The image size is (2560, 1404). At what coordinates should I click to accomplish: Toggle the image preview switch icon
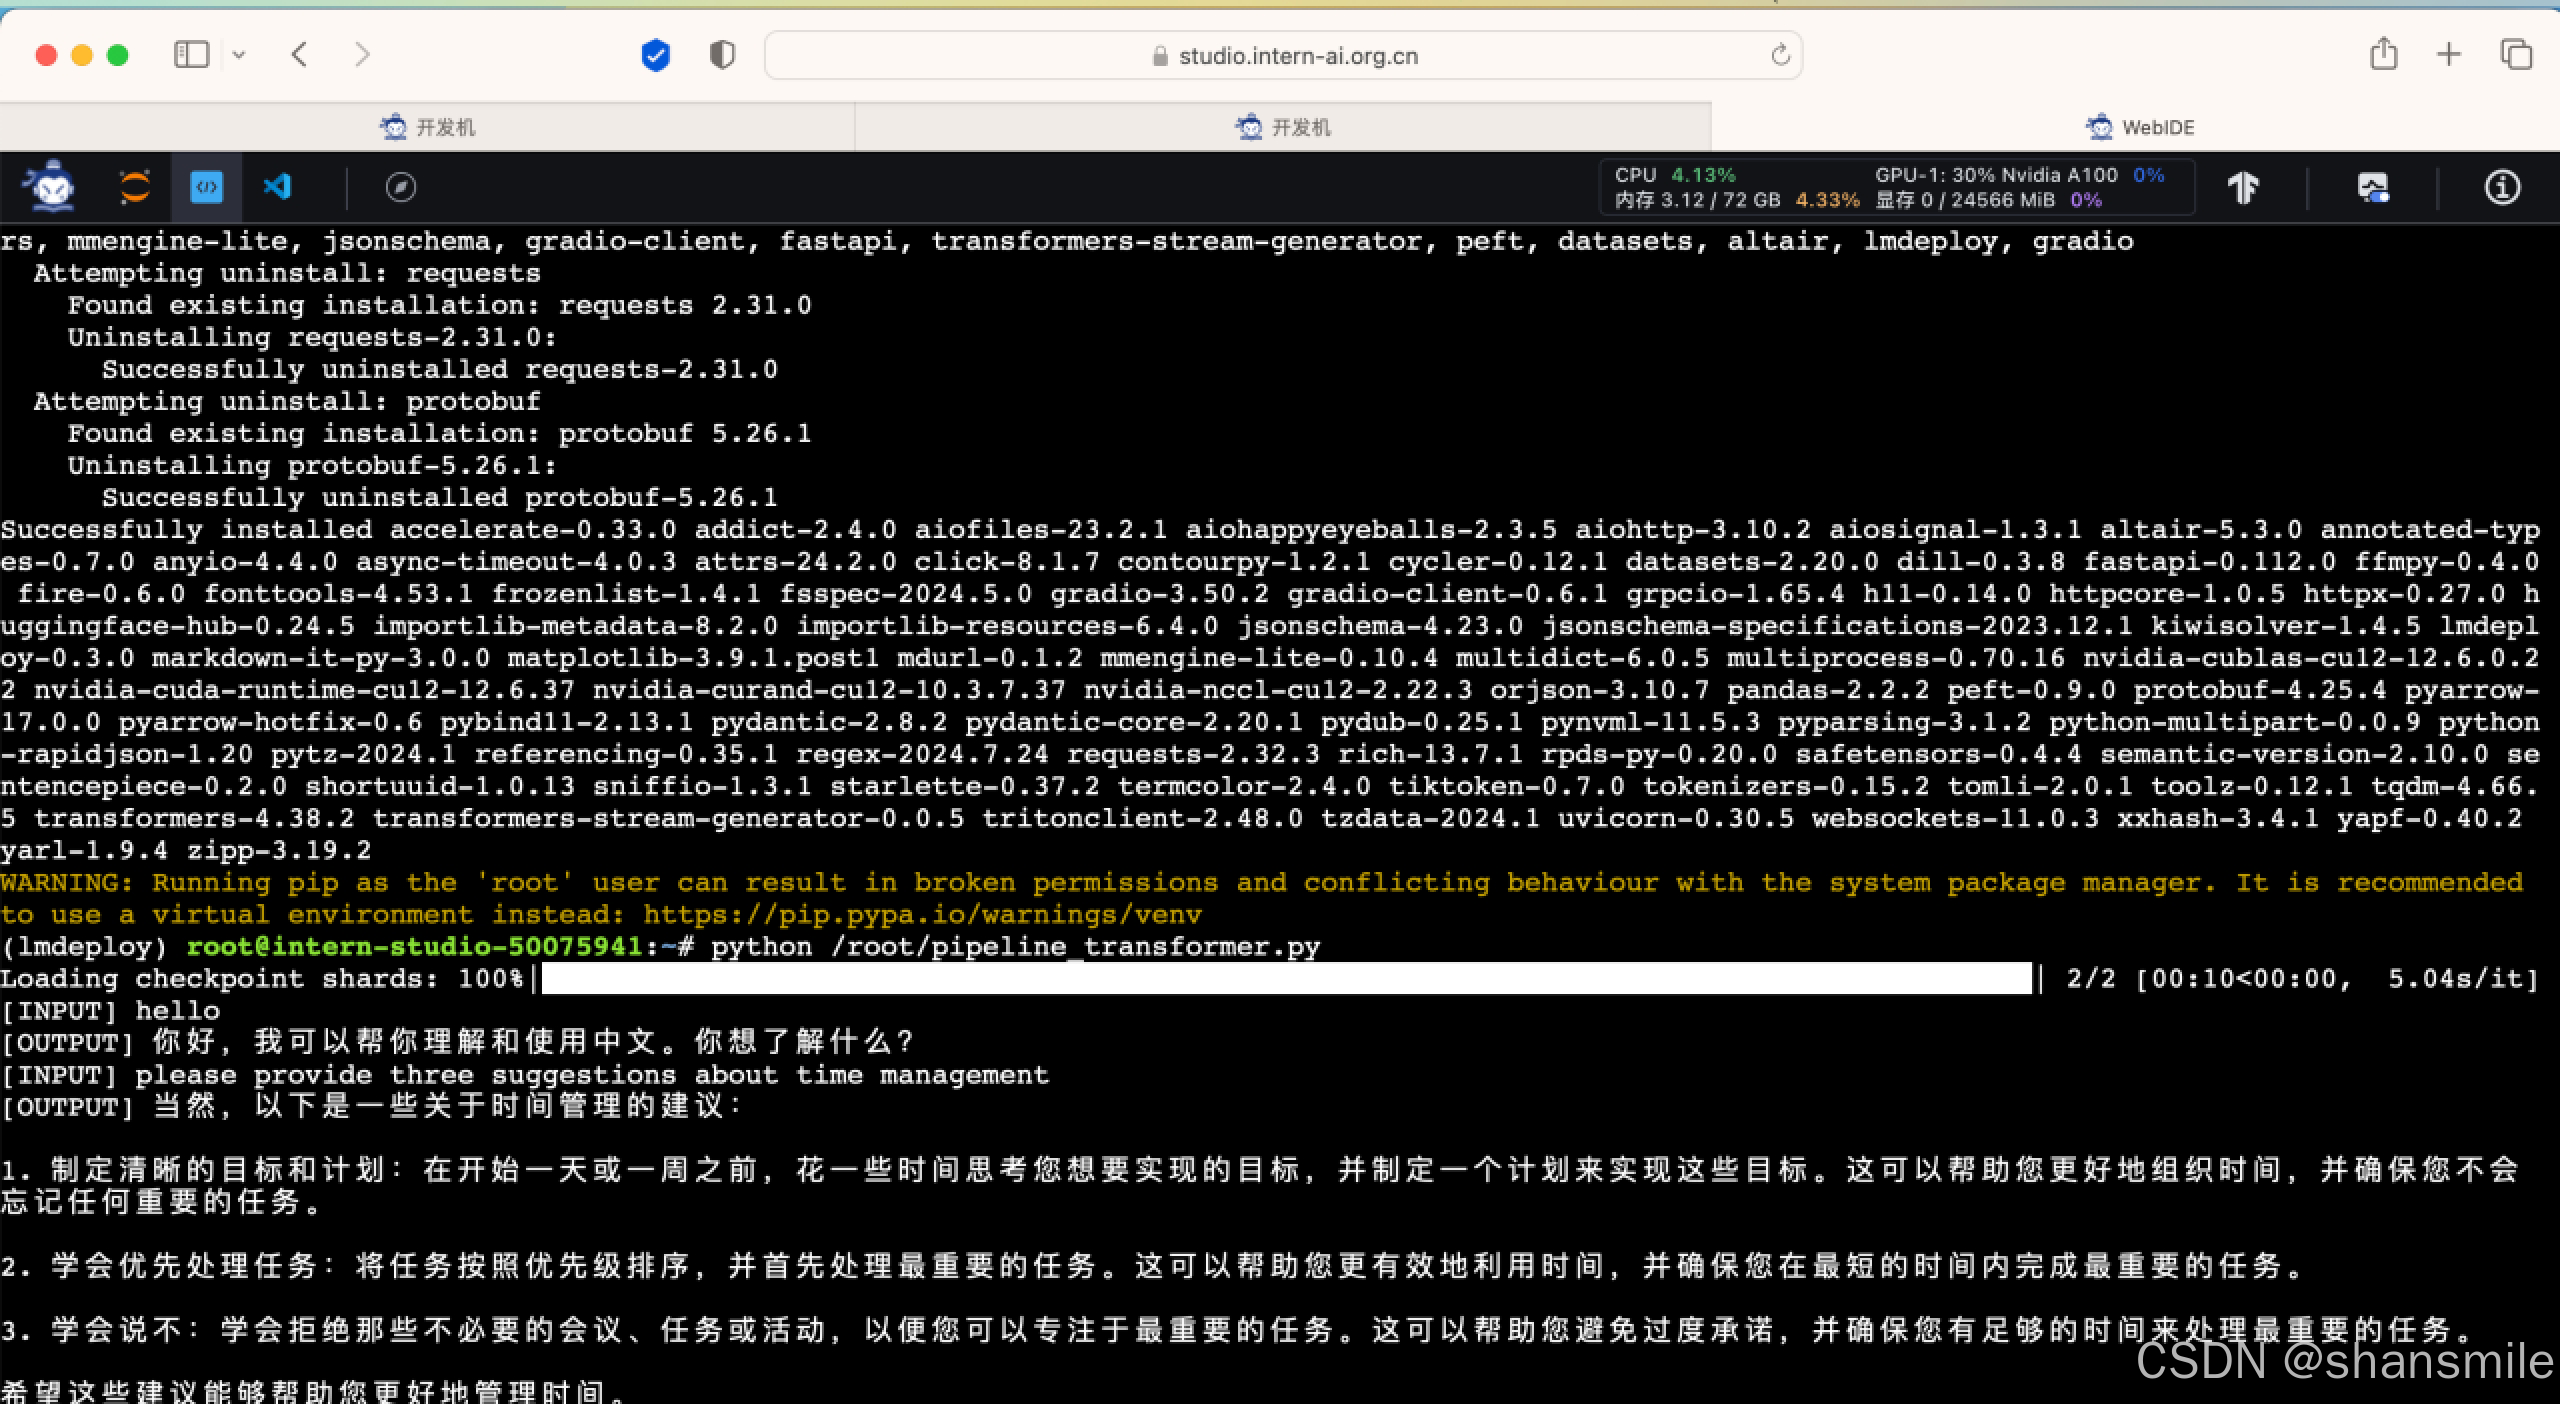point(2374,187)
